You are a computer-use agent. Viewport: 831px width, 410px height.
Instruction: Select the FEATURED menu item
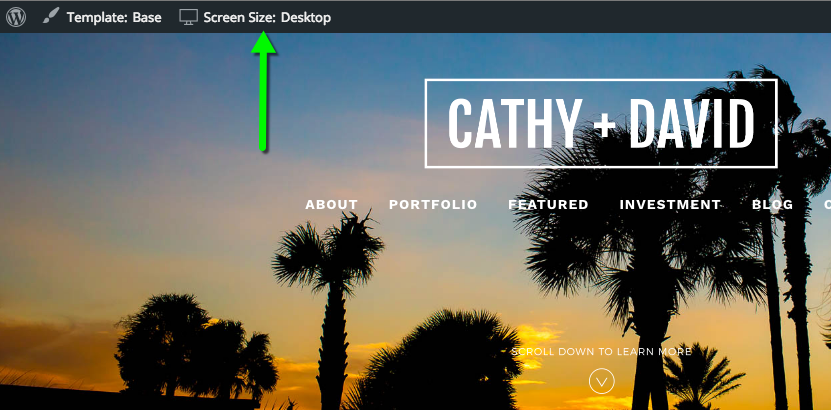549,204
